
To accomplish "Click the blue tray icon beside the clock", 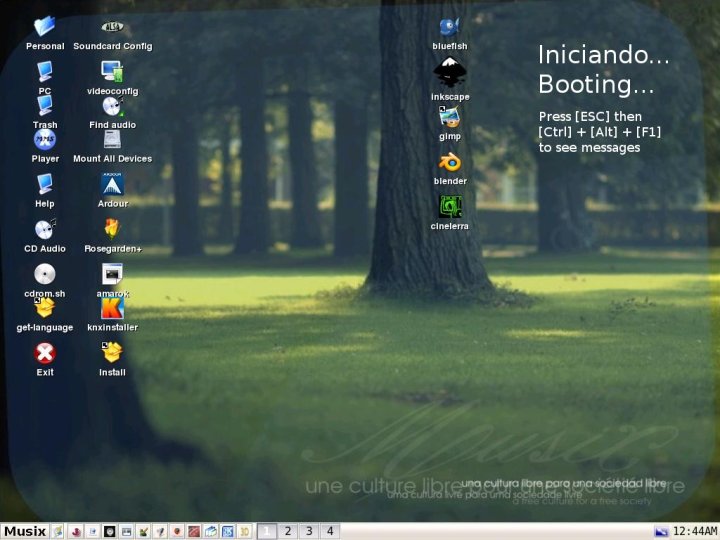I will point(662,532).
